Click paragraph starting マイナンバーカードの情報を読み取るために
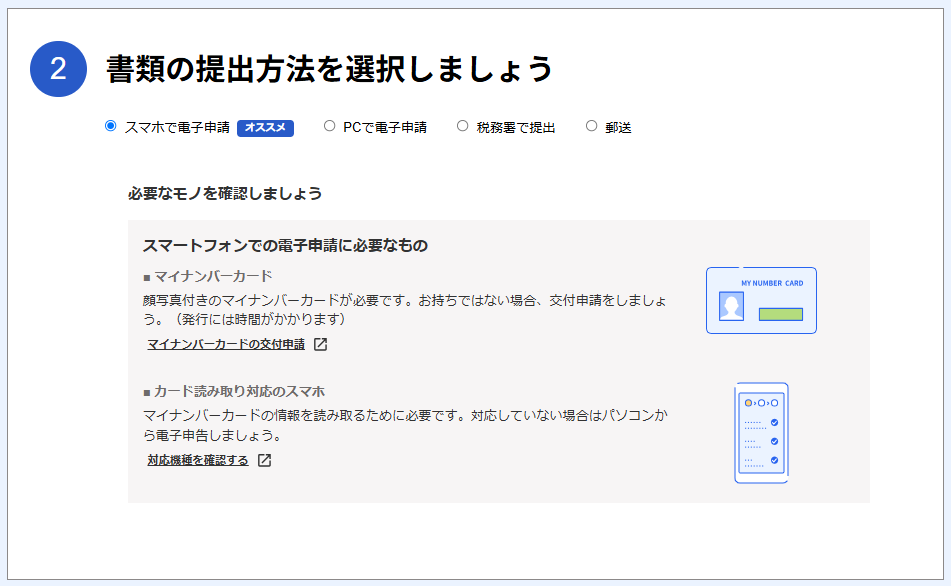 (x=405, y=425)
